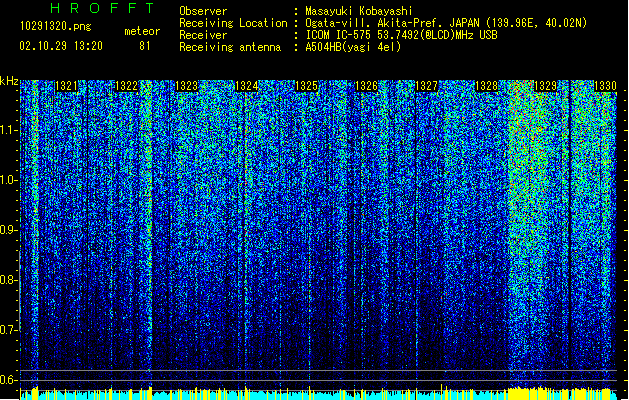629x400 pixels.
Task: Click the meteor count 81
Action: pos(145,46)
